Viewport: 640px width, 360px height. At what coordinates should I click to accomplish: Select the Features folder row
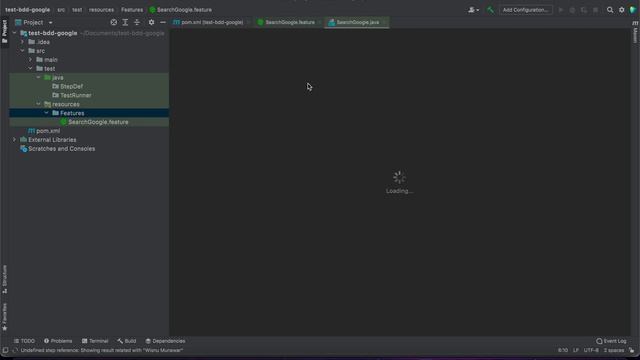89,113
